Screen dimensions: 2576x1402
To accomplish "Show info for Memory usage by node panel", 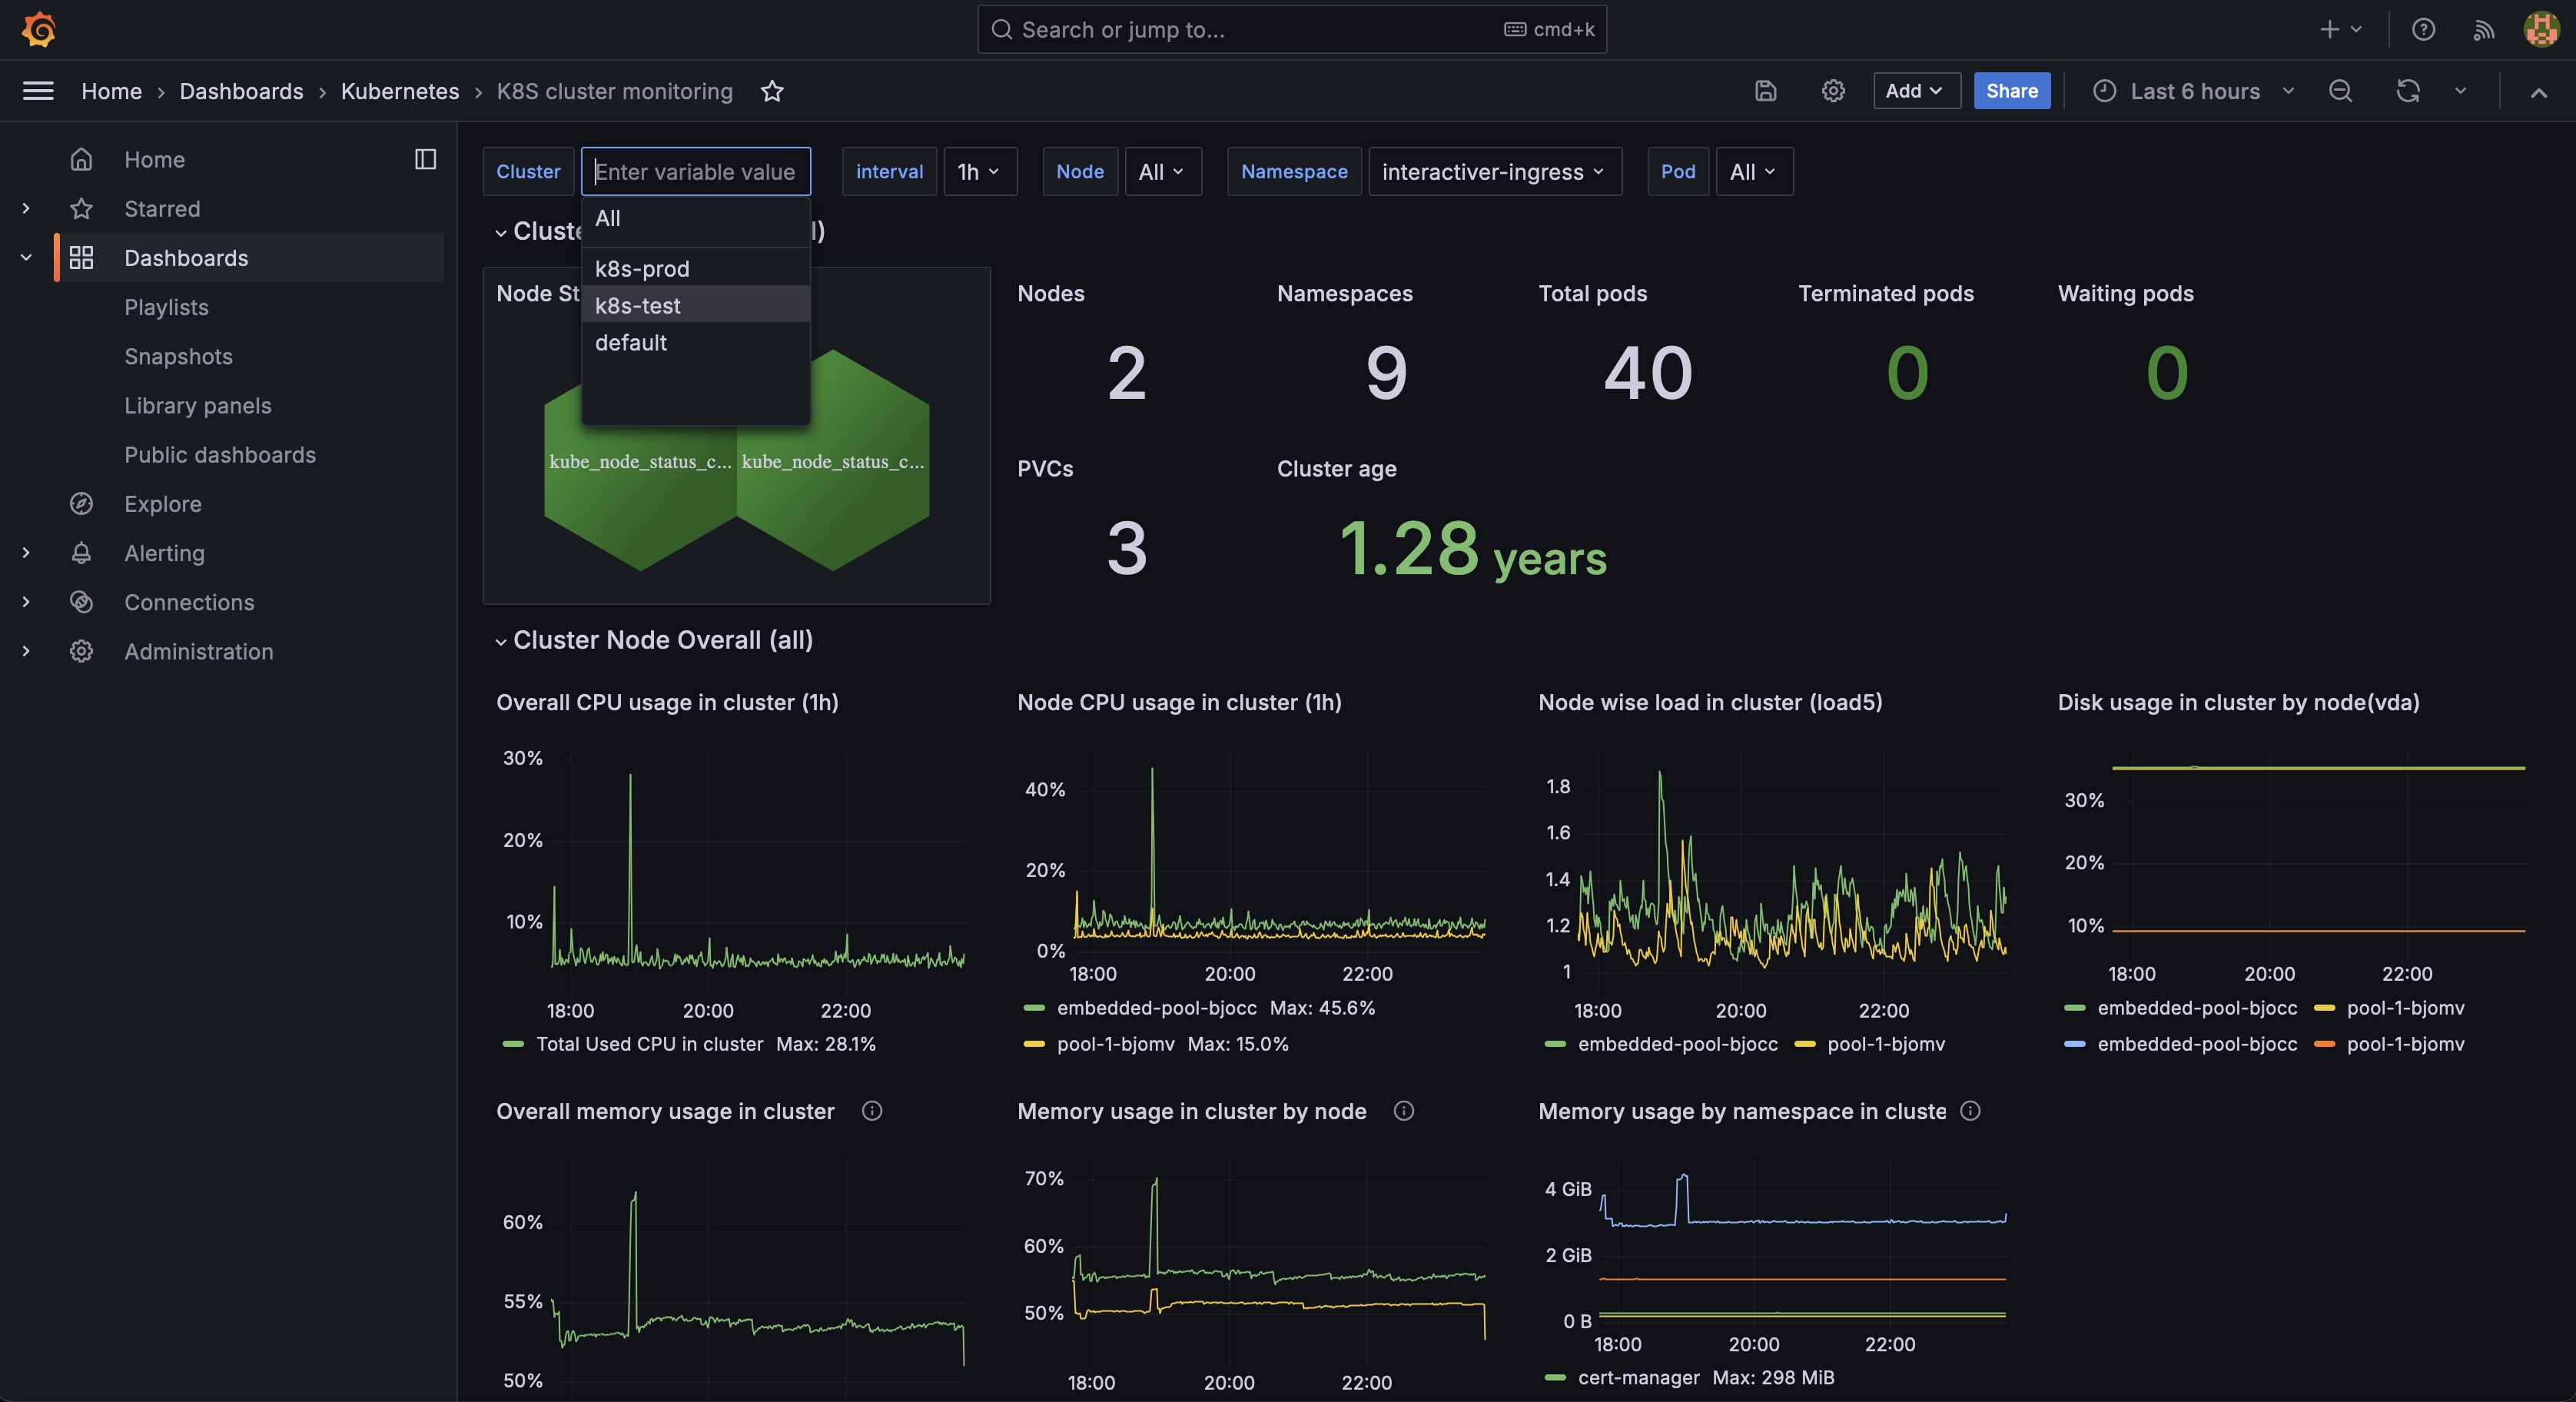I will [1404, 1111].
